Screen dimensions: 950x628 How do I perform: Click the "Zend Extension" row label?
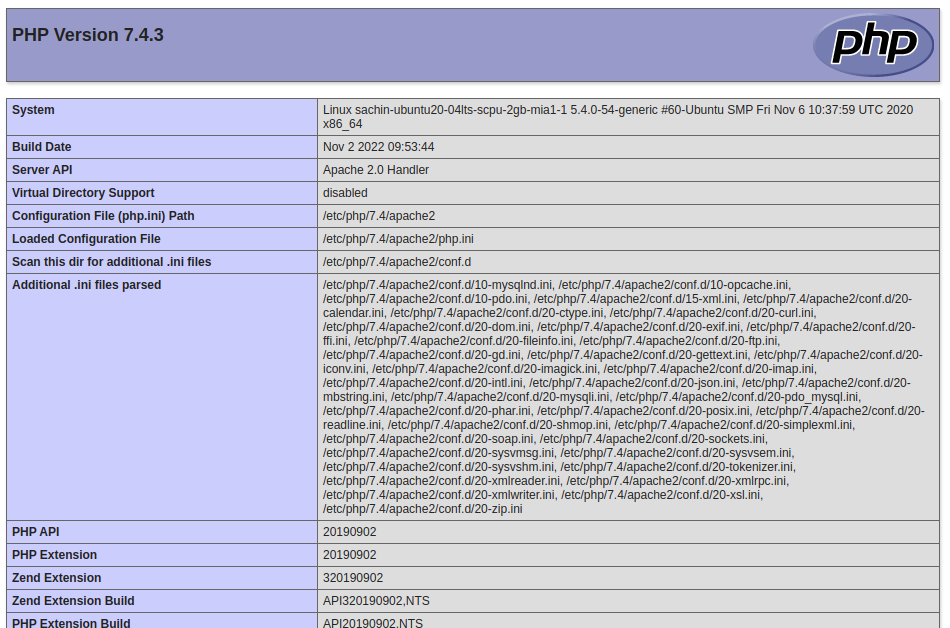click(57, 578)
